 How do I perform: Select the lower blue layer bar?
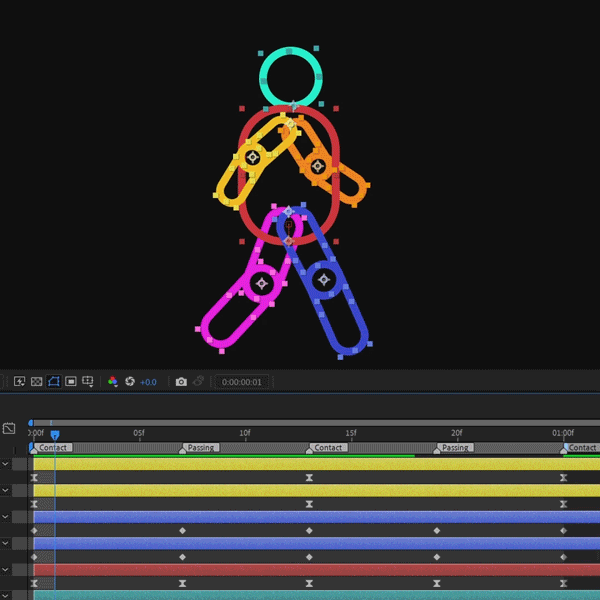tap(316, 543)
